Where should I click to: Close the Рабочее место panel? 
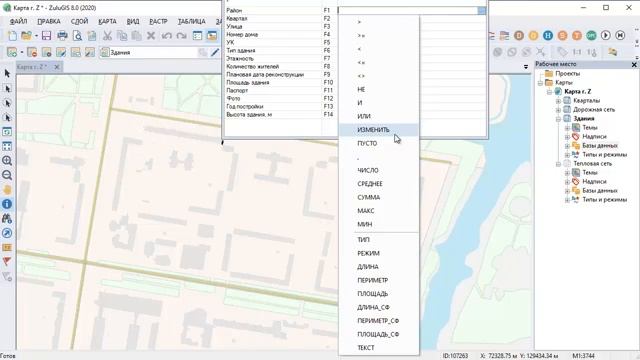[x=634, y=64]
